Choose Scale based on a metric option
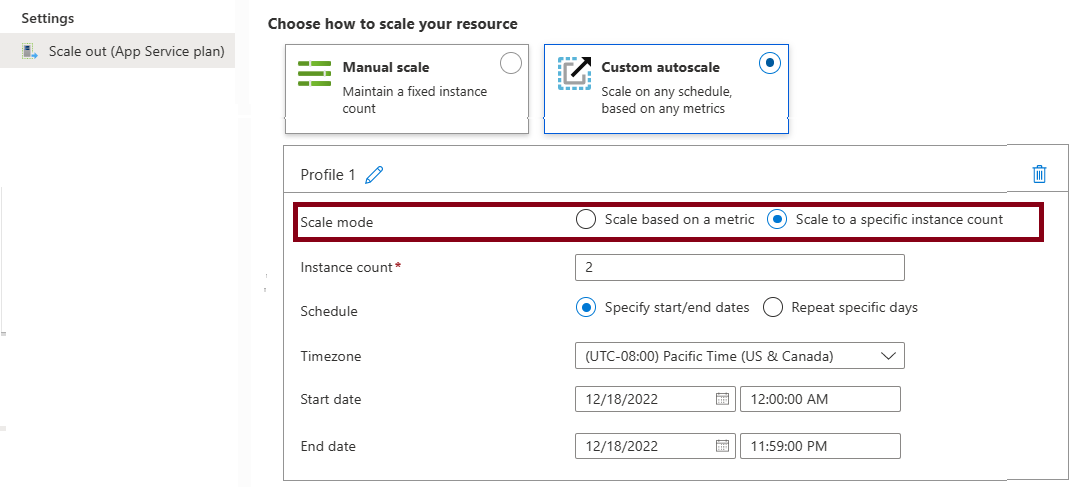 point(586,220)
